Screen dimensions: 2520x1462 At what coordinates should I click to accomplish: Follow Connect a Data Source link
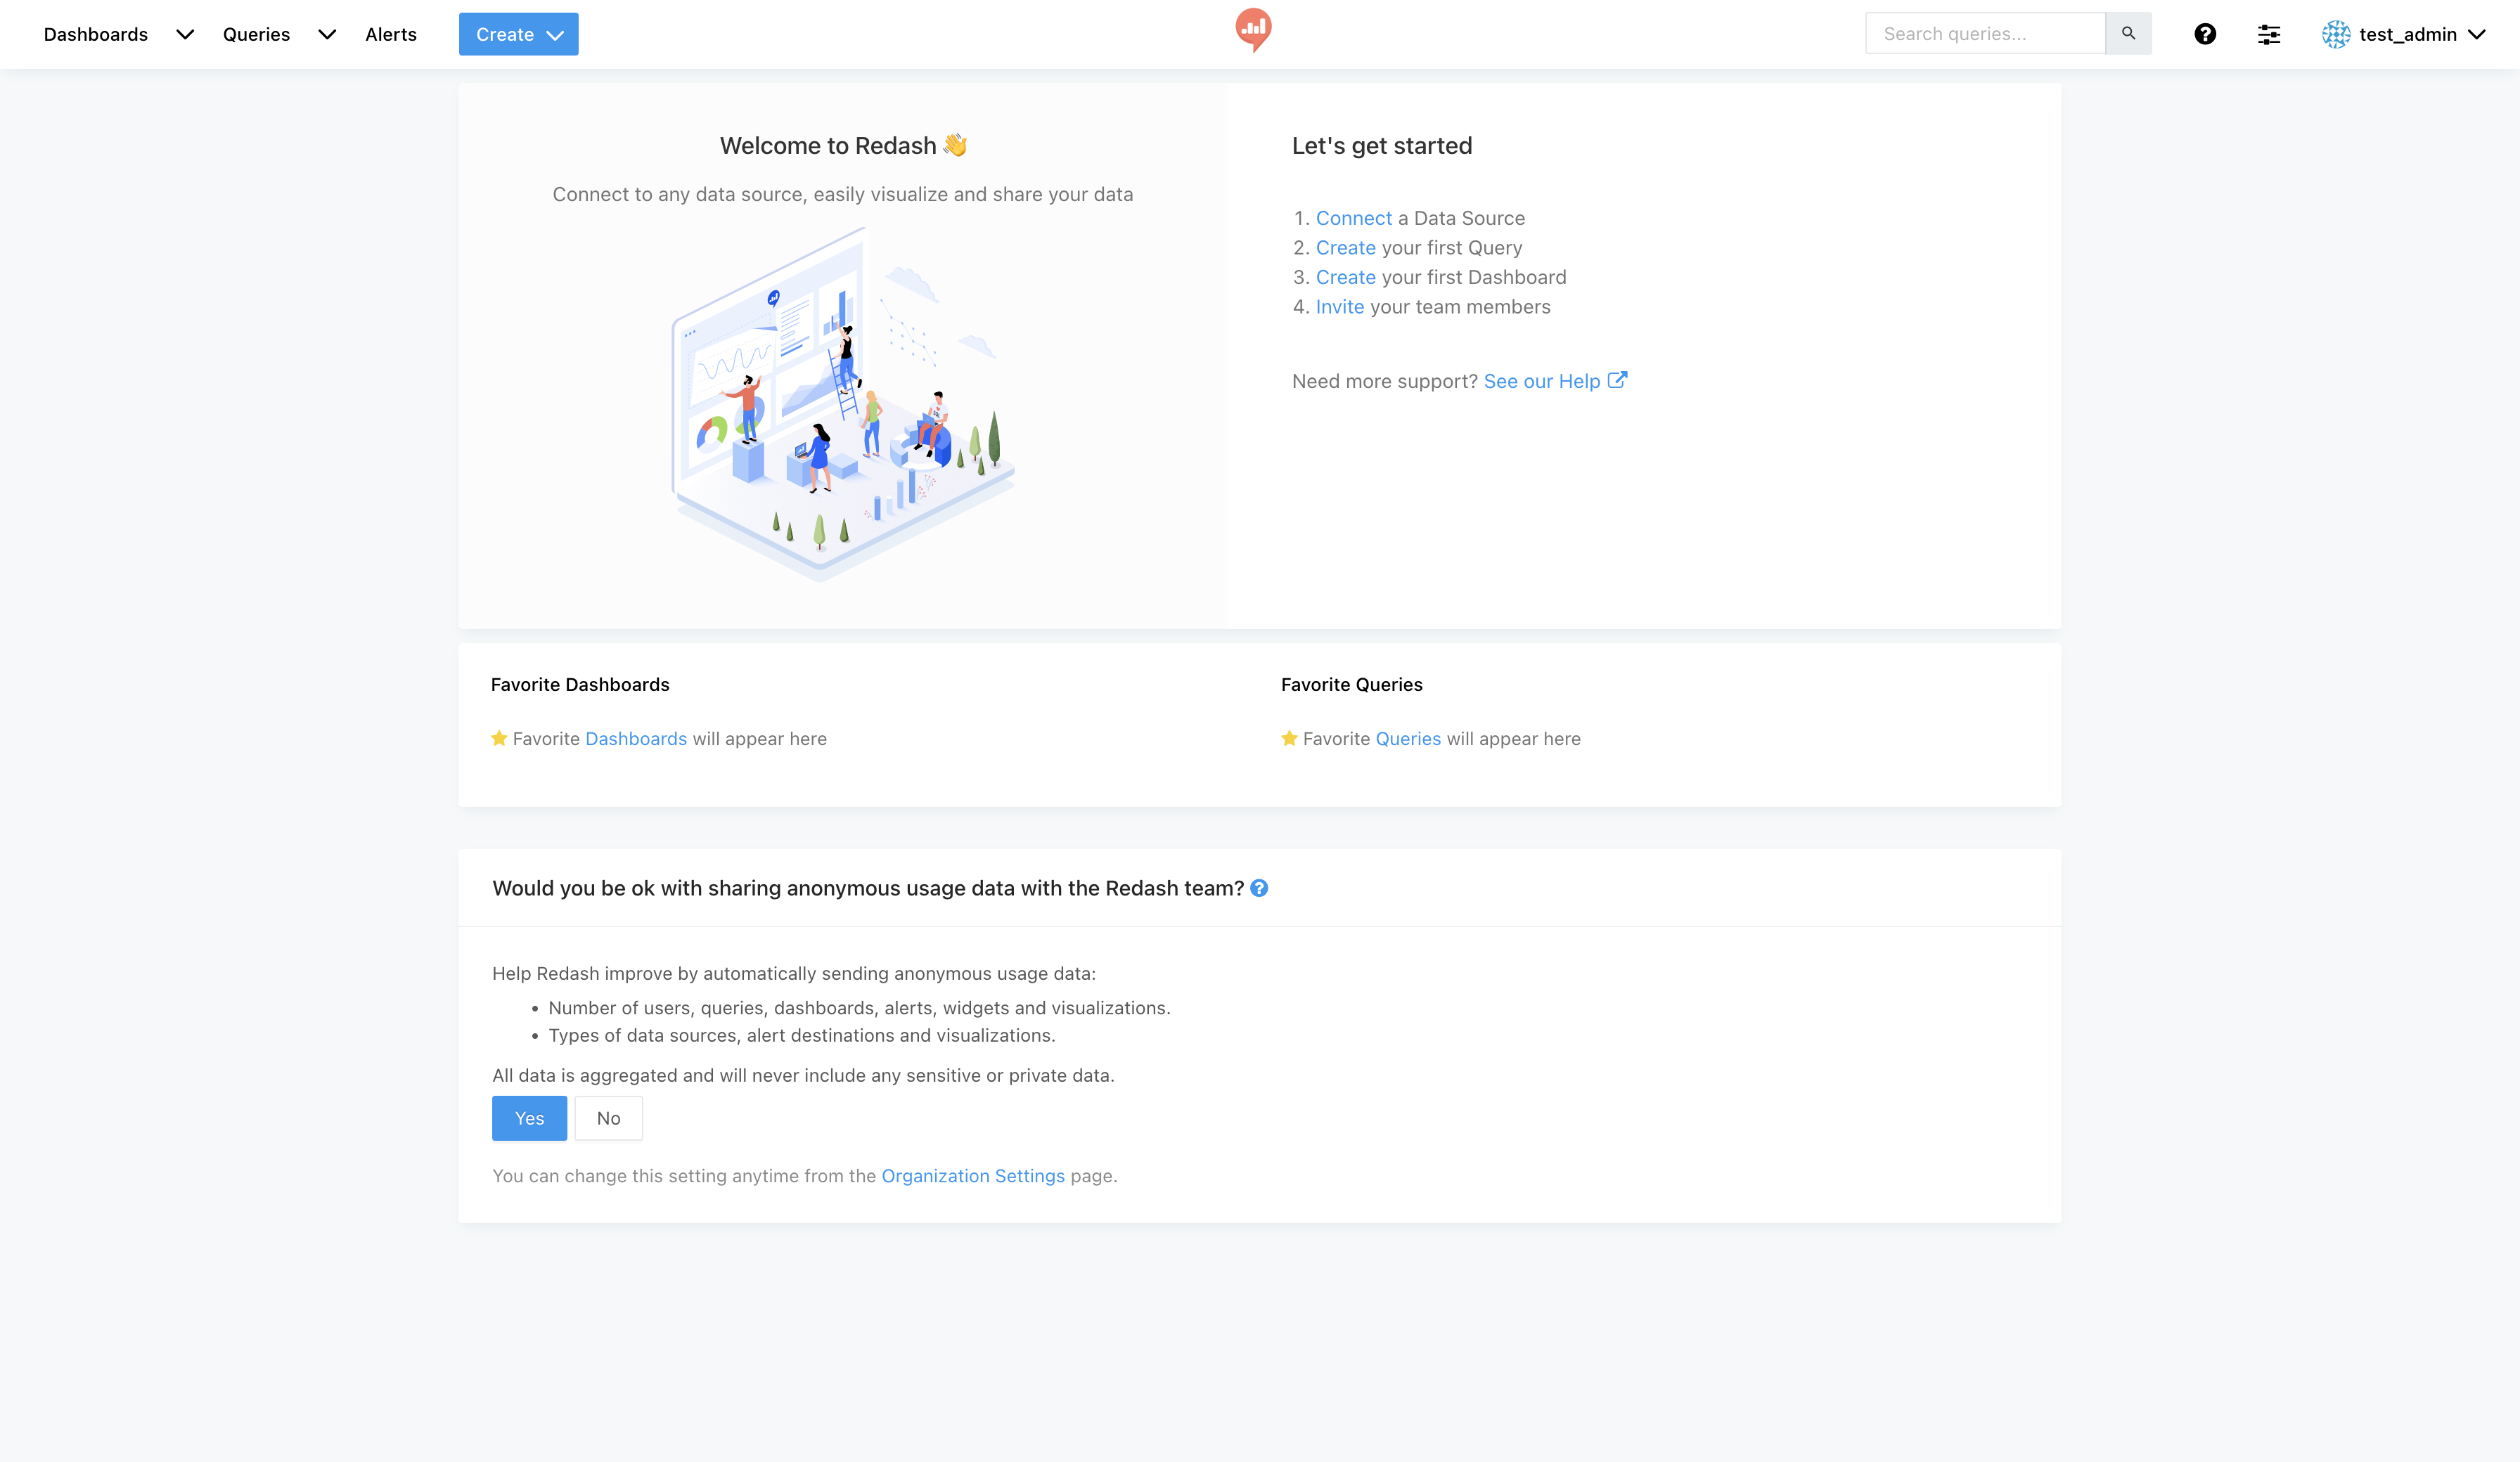point(1353,218)
